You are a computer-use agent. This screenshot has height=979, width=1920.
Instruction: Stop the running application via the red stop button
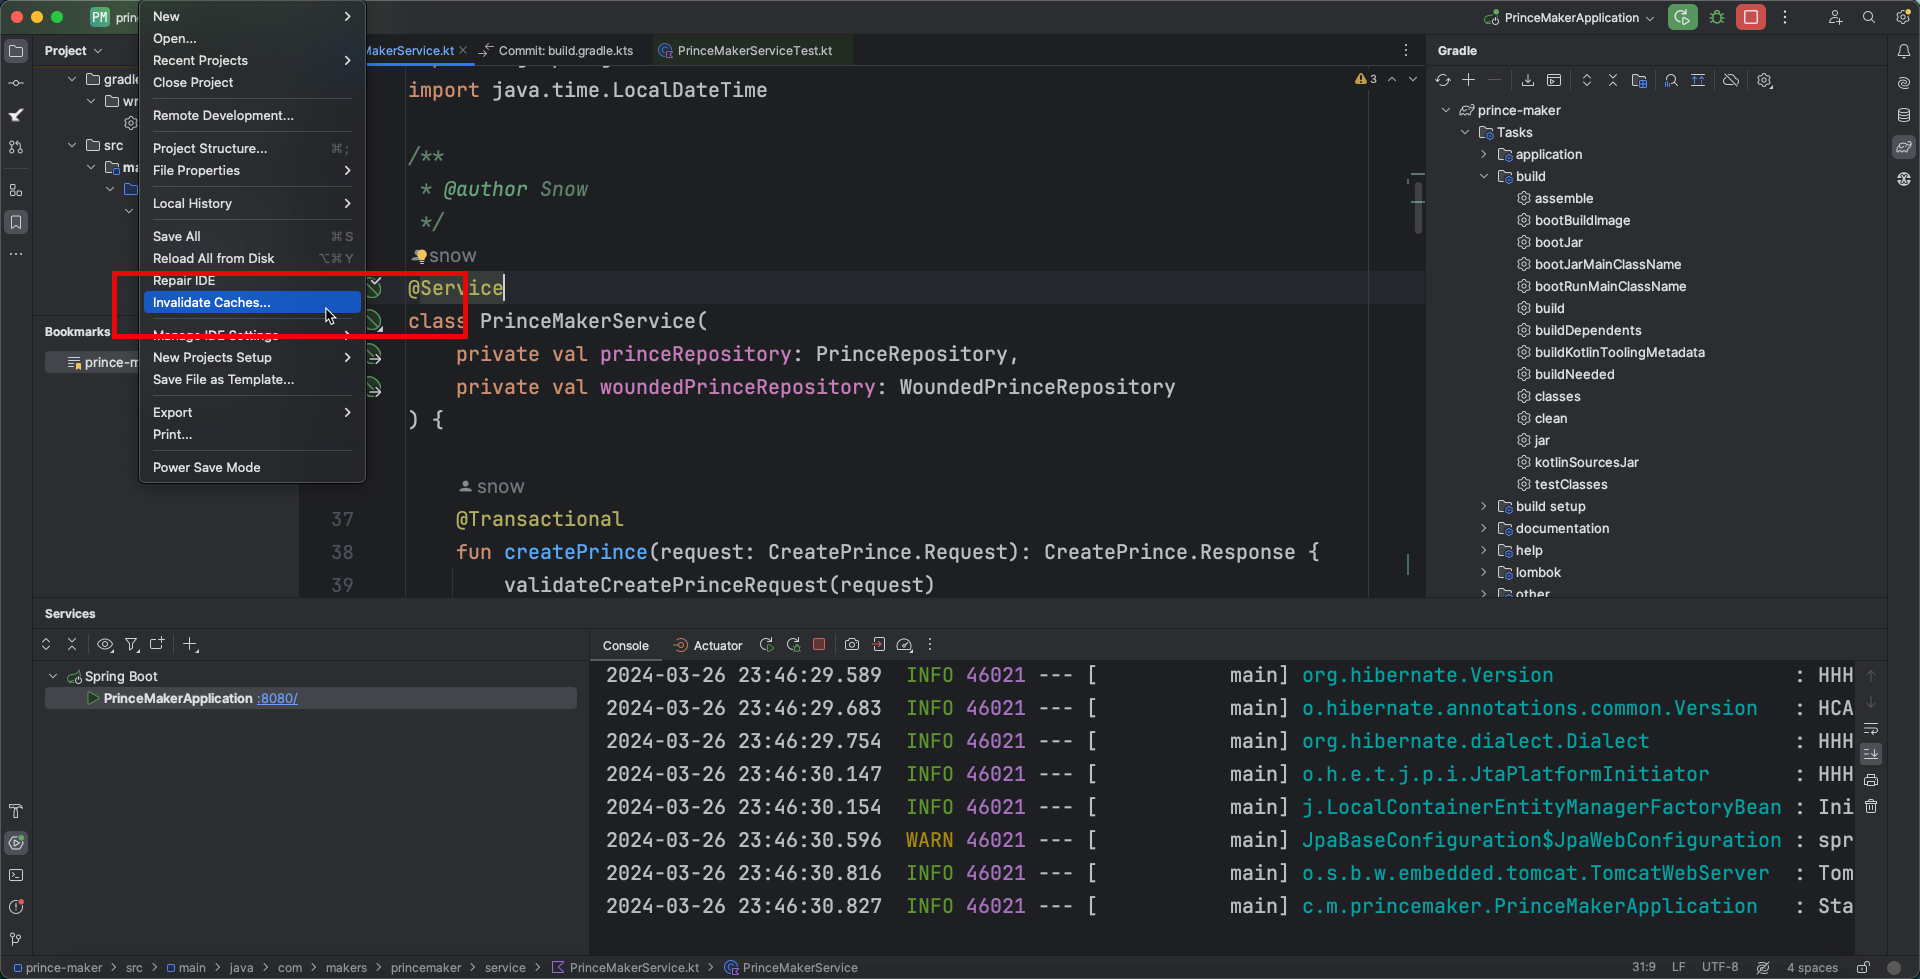tap(1750, 17)
